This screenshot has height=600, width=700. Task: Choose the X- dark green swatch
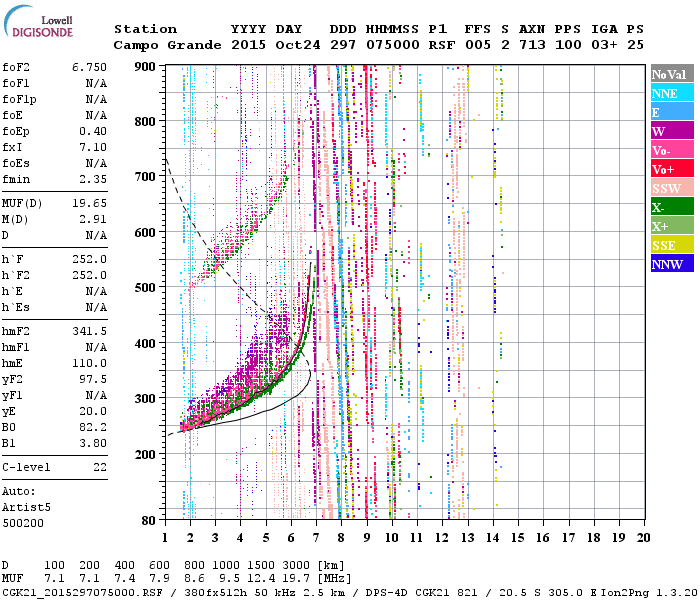point(672,207)
